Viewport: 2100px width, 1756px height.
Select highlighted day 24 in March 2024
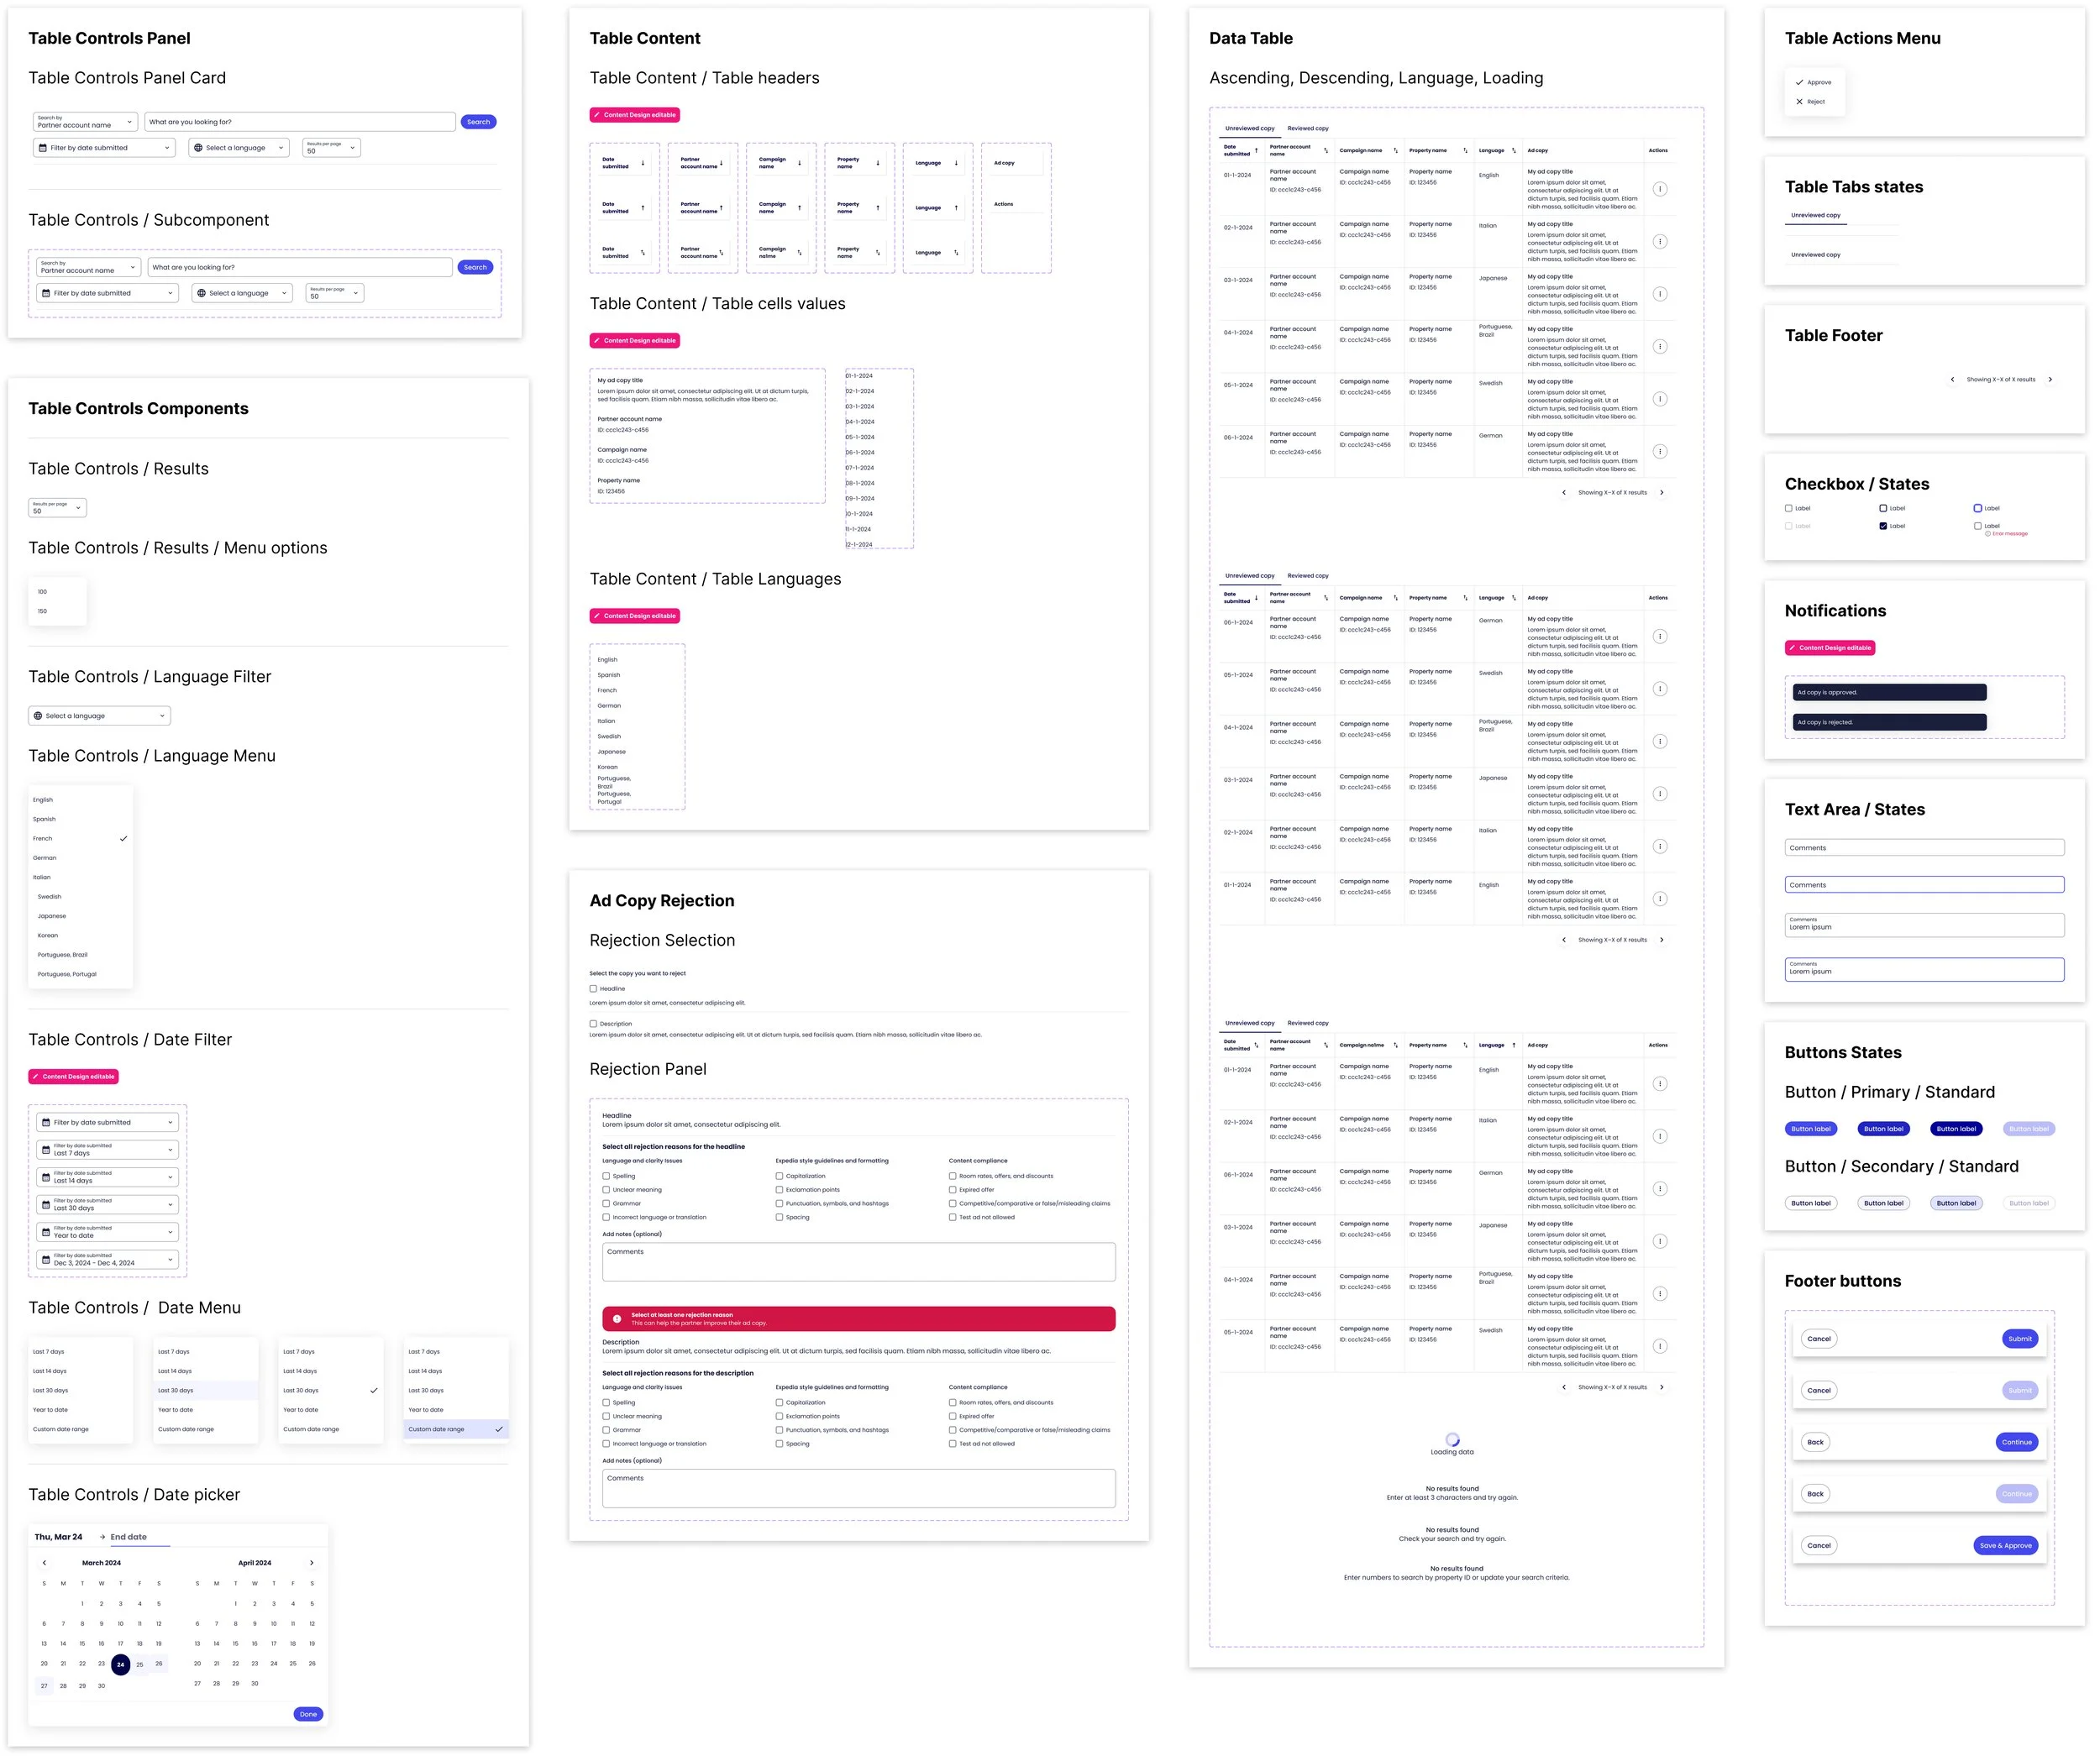pos(120,1665)
